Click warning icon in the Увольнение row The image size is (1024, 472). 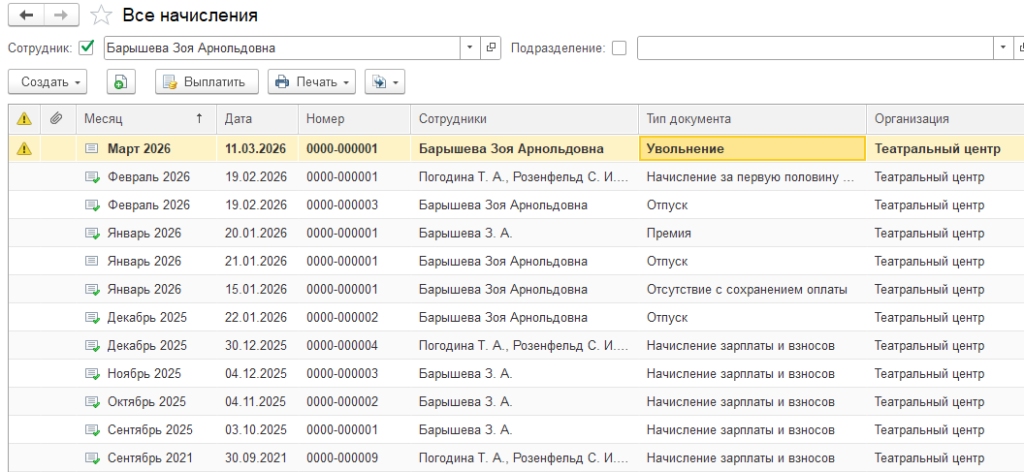tap(24, 149)
